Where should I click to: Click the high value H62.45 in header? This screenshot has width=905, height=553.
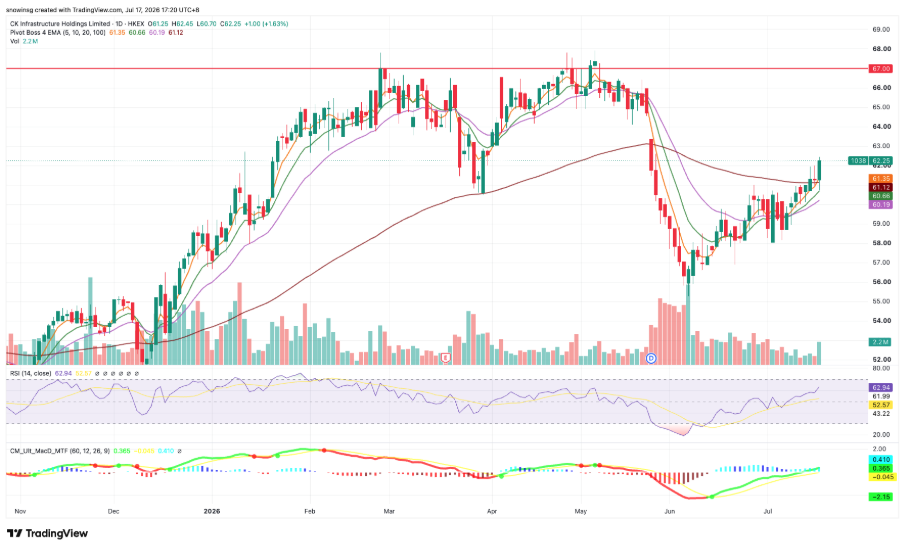coord(182,24)
